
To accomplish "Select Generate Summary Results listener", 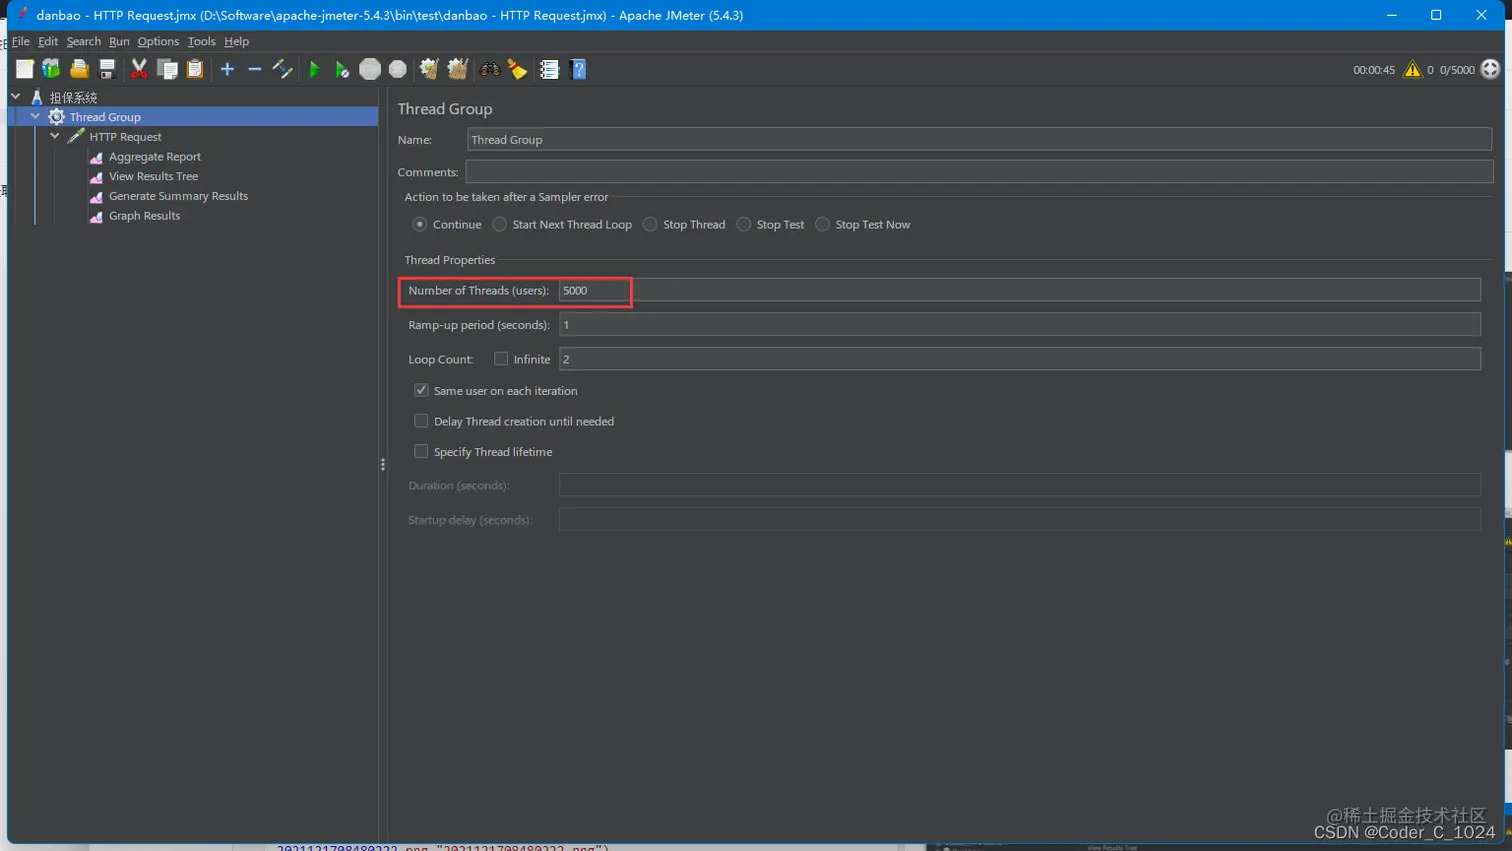I will (178, 196).
